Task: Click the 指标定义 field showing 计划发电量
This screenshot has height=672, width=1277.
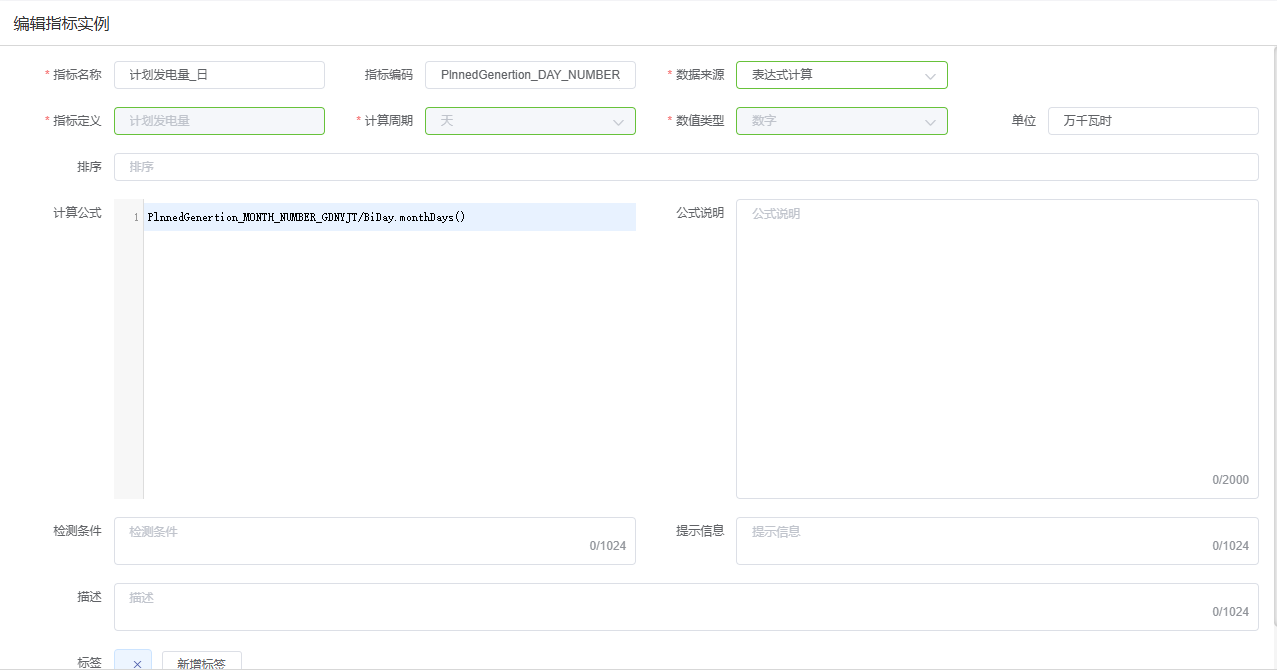Action: point(219,121)
